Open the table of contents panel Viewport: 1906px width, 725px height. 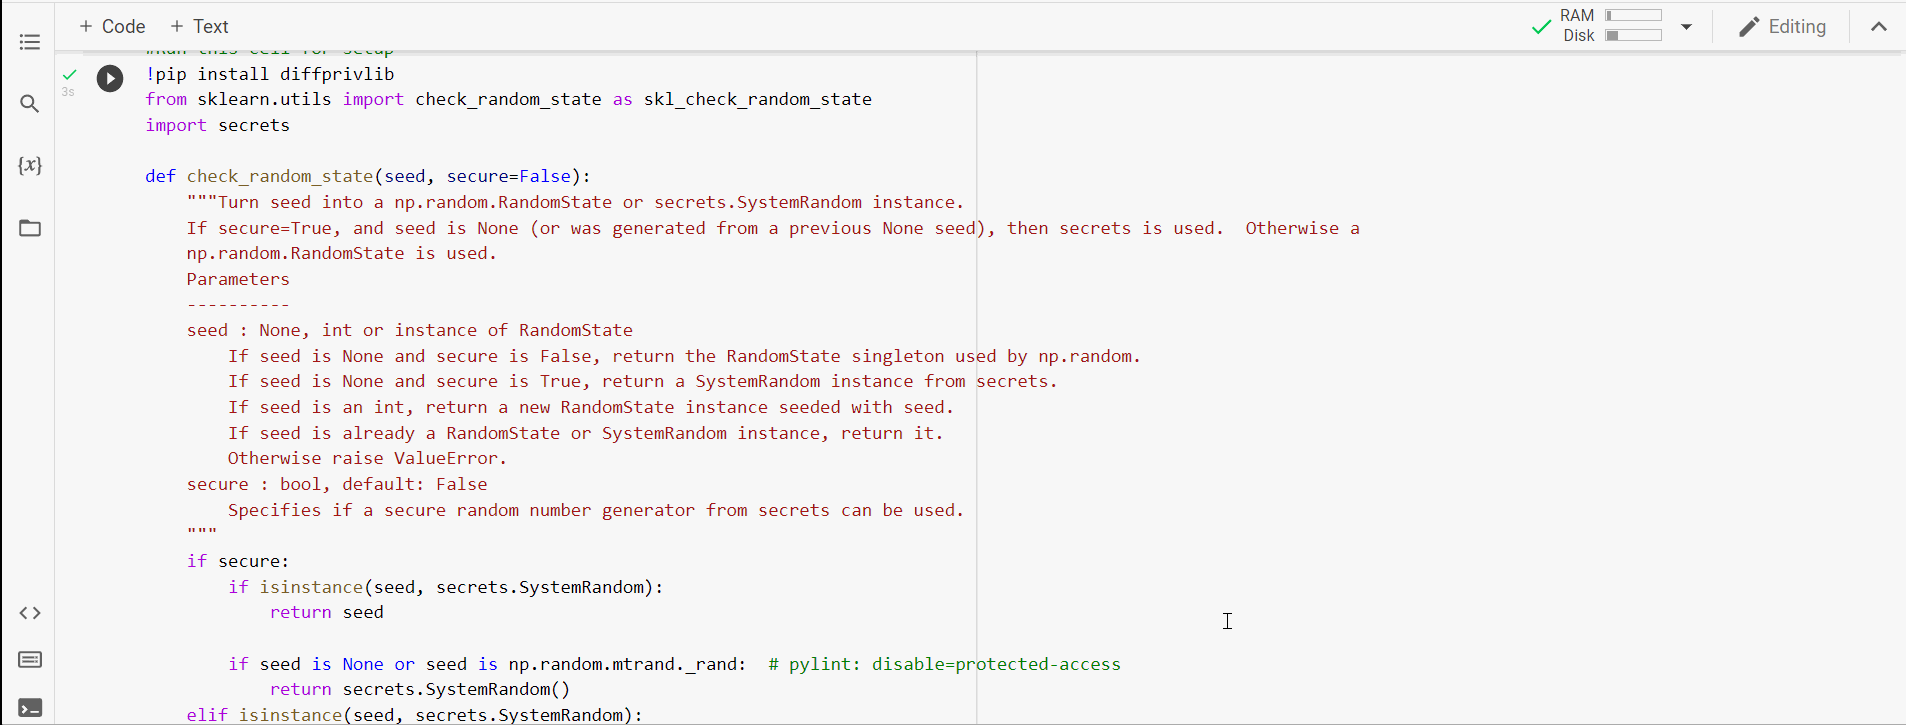pyautogui.click(x=30, y=42)
